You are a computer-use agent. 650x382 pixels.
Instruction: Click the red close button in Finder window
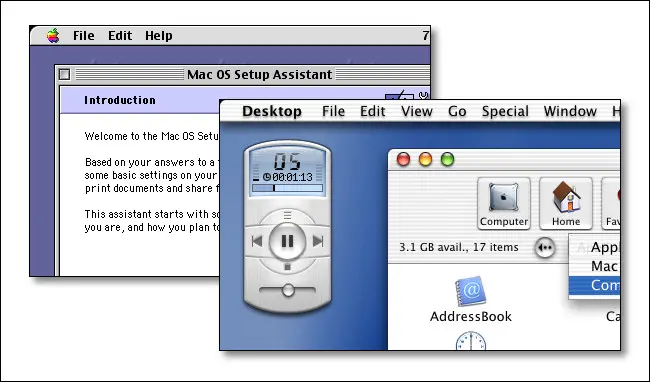click(x=403, y=159)
